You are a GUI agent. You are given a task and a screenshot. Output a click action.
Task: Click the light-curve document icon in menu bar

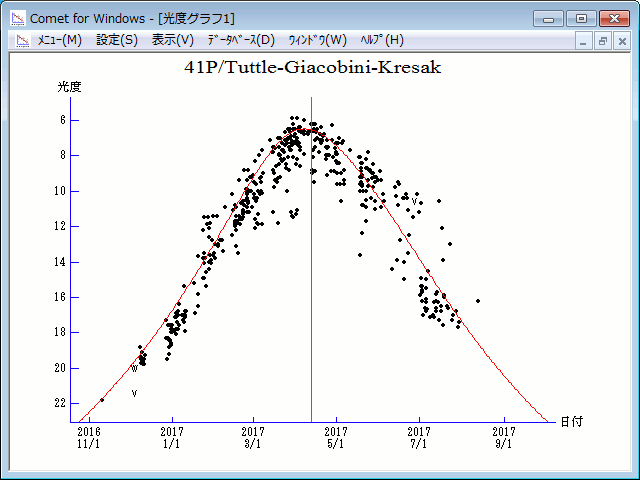(x=23, y=40)
